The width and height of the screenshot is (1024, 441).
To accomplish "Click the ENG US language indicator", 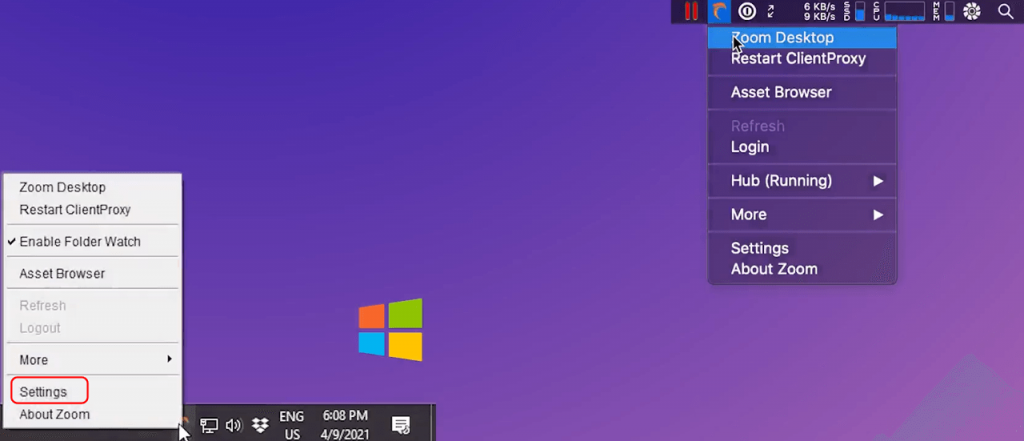I will tap(291, 424).
